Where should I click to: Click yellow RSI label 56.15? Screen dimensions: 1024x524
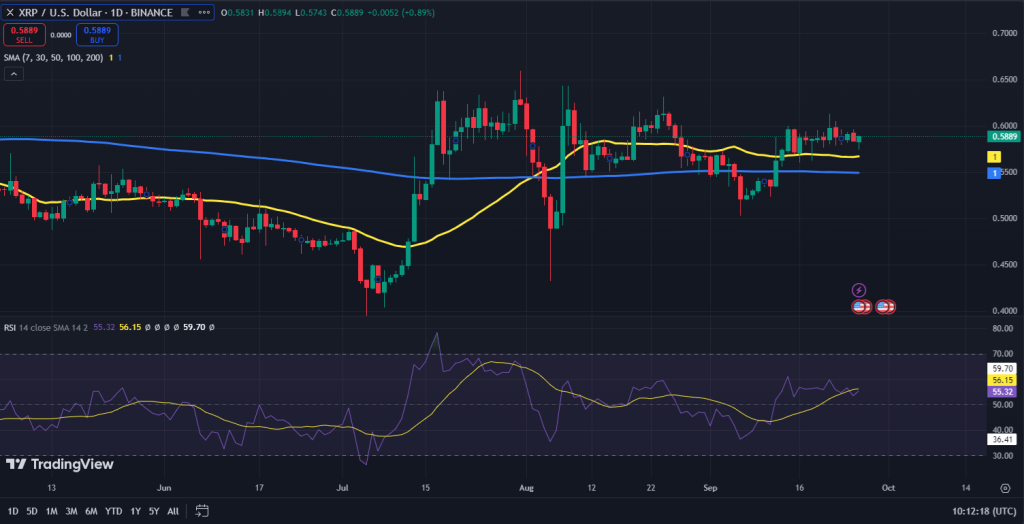pyautogui.click(x=1002, y=380)
